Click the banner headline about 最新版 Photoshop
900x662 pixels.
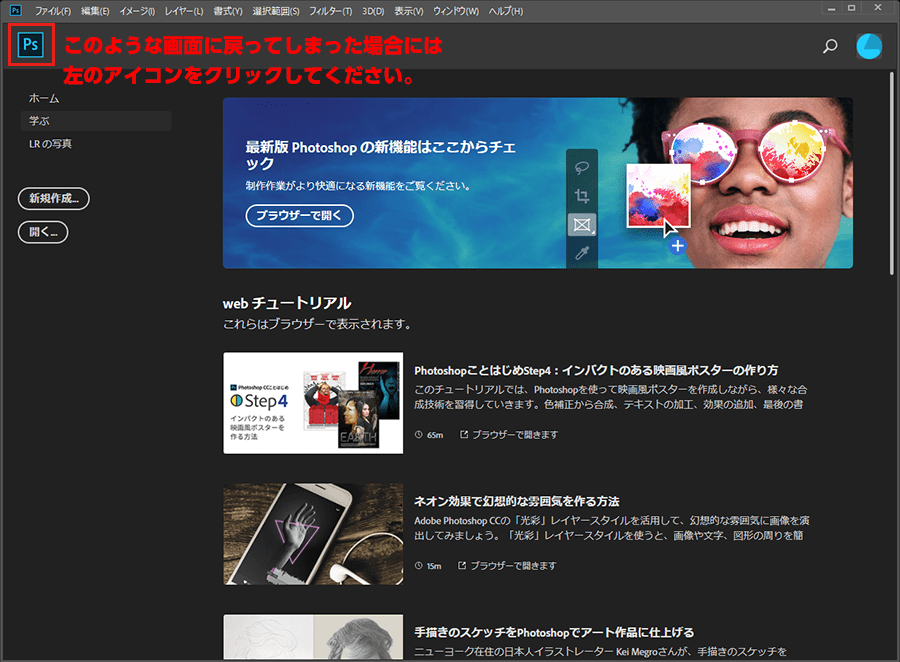[381, 155]
